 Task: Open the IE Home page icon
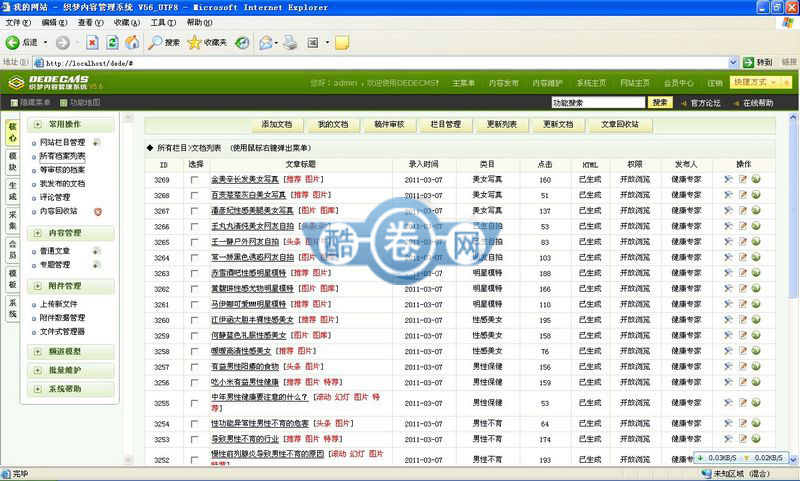(x=132, y=43)
